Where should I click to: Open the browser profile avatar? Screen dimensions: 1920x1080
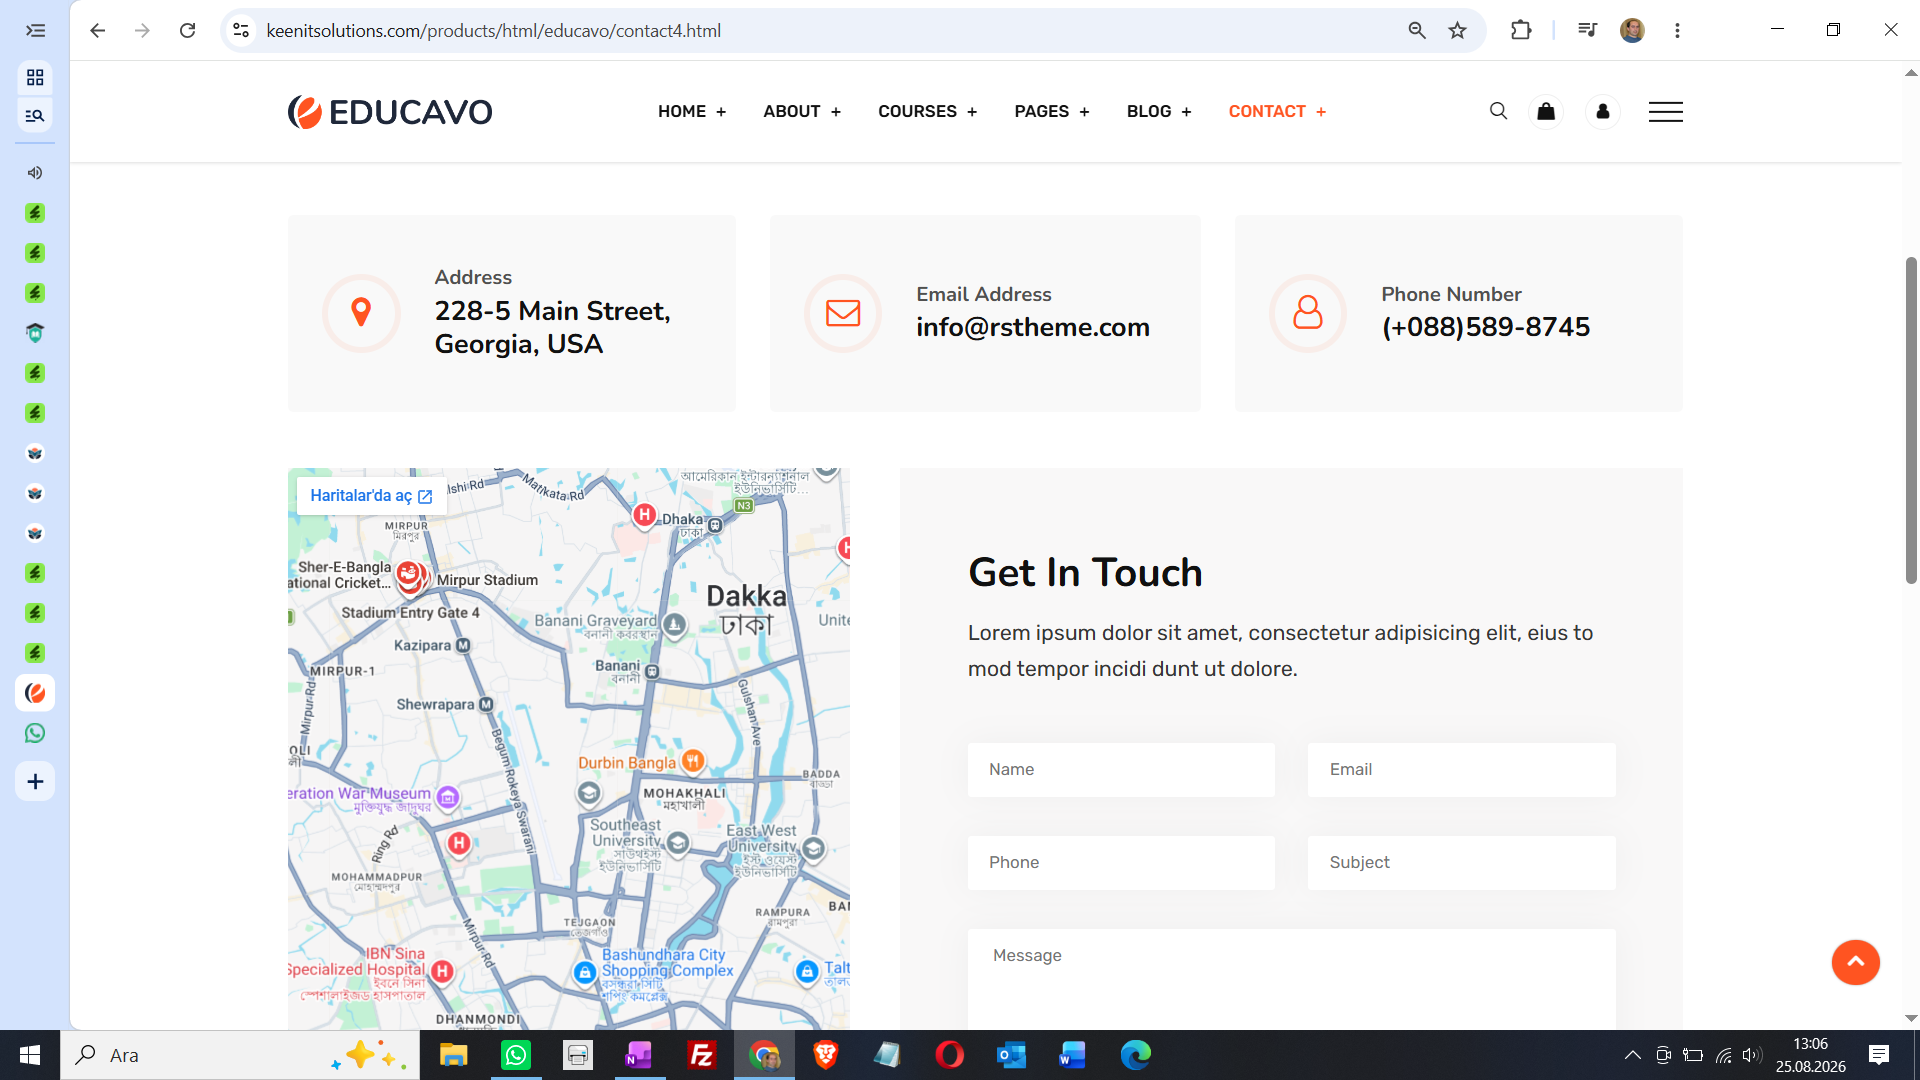point(1632,30)
